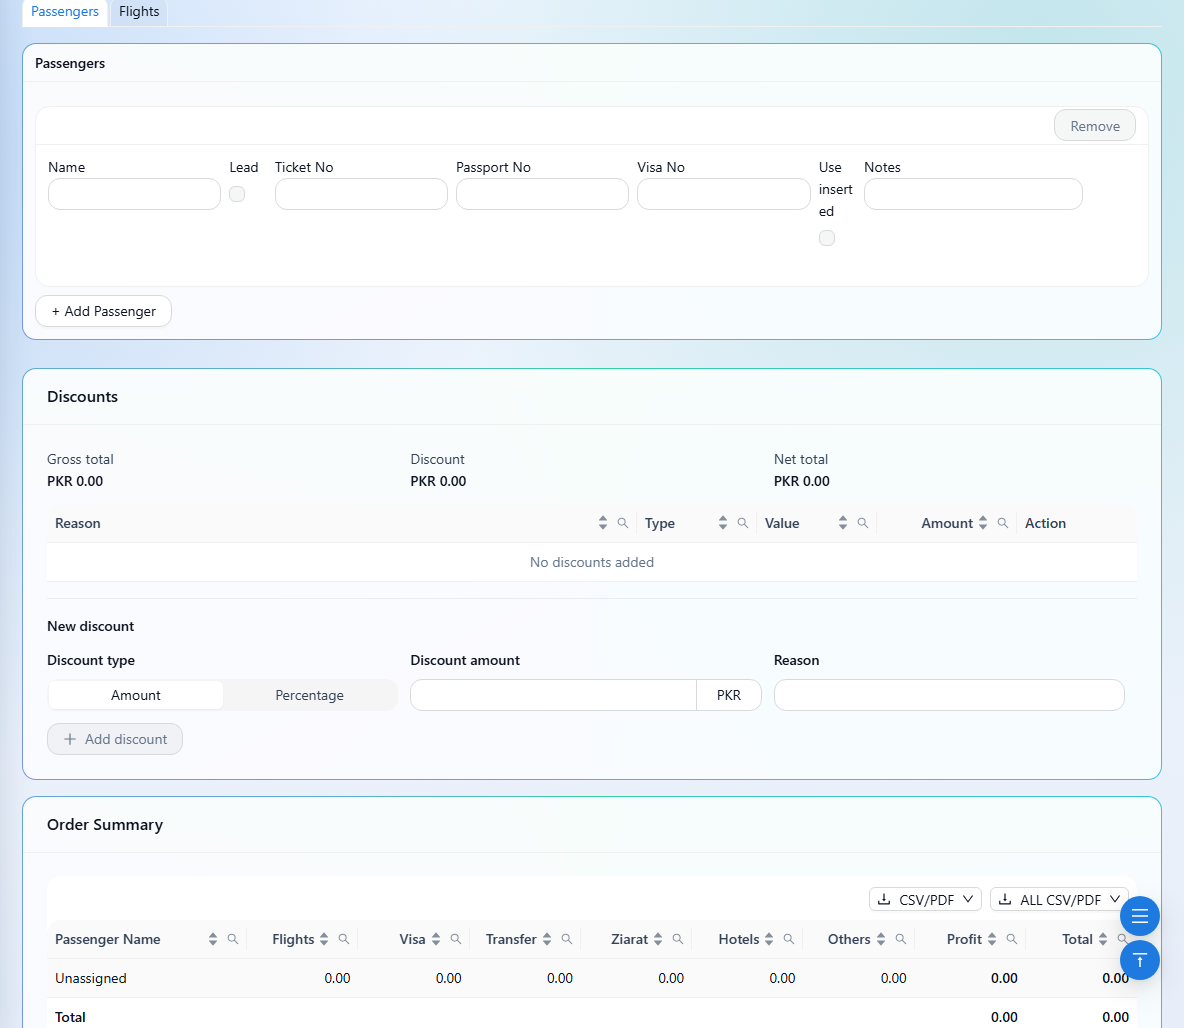Search the Hotels column
The image size is (1184, 1028).
pos(788,939)
